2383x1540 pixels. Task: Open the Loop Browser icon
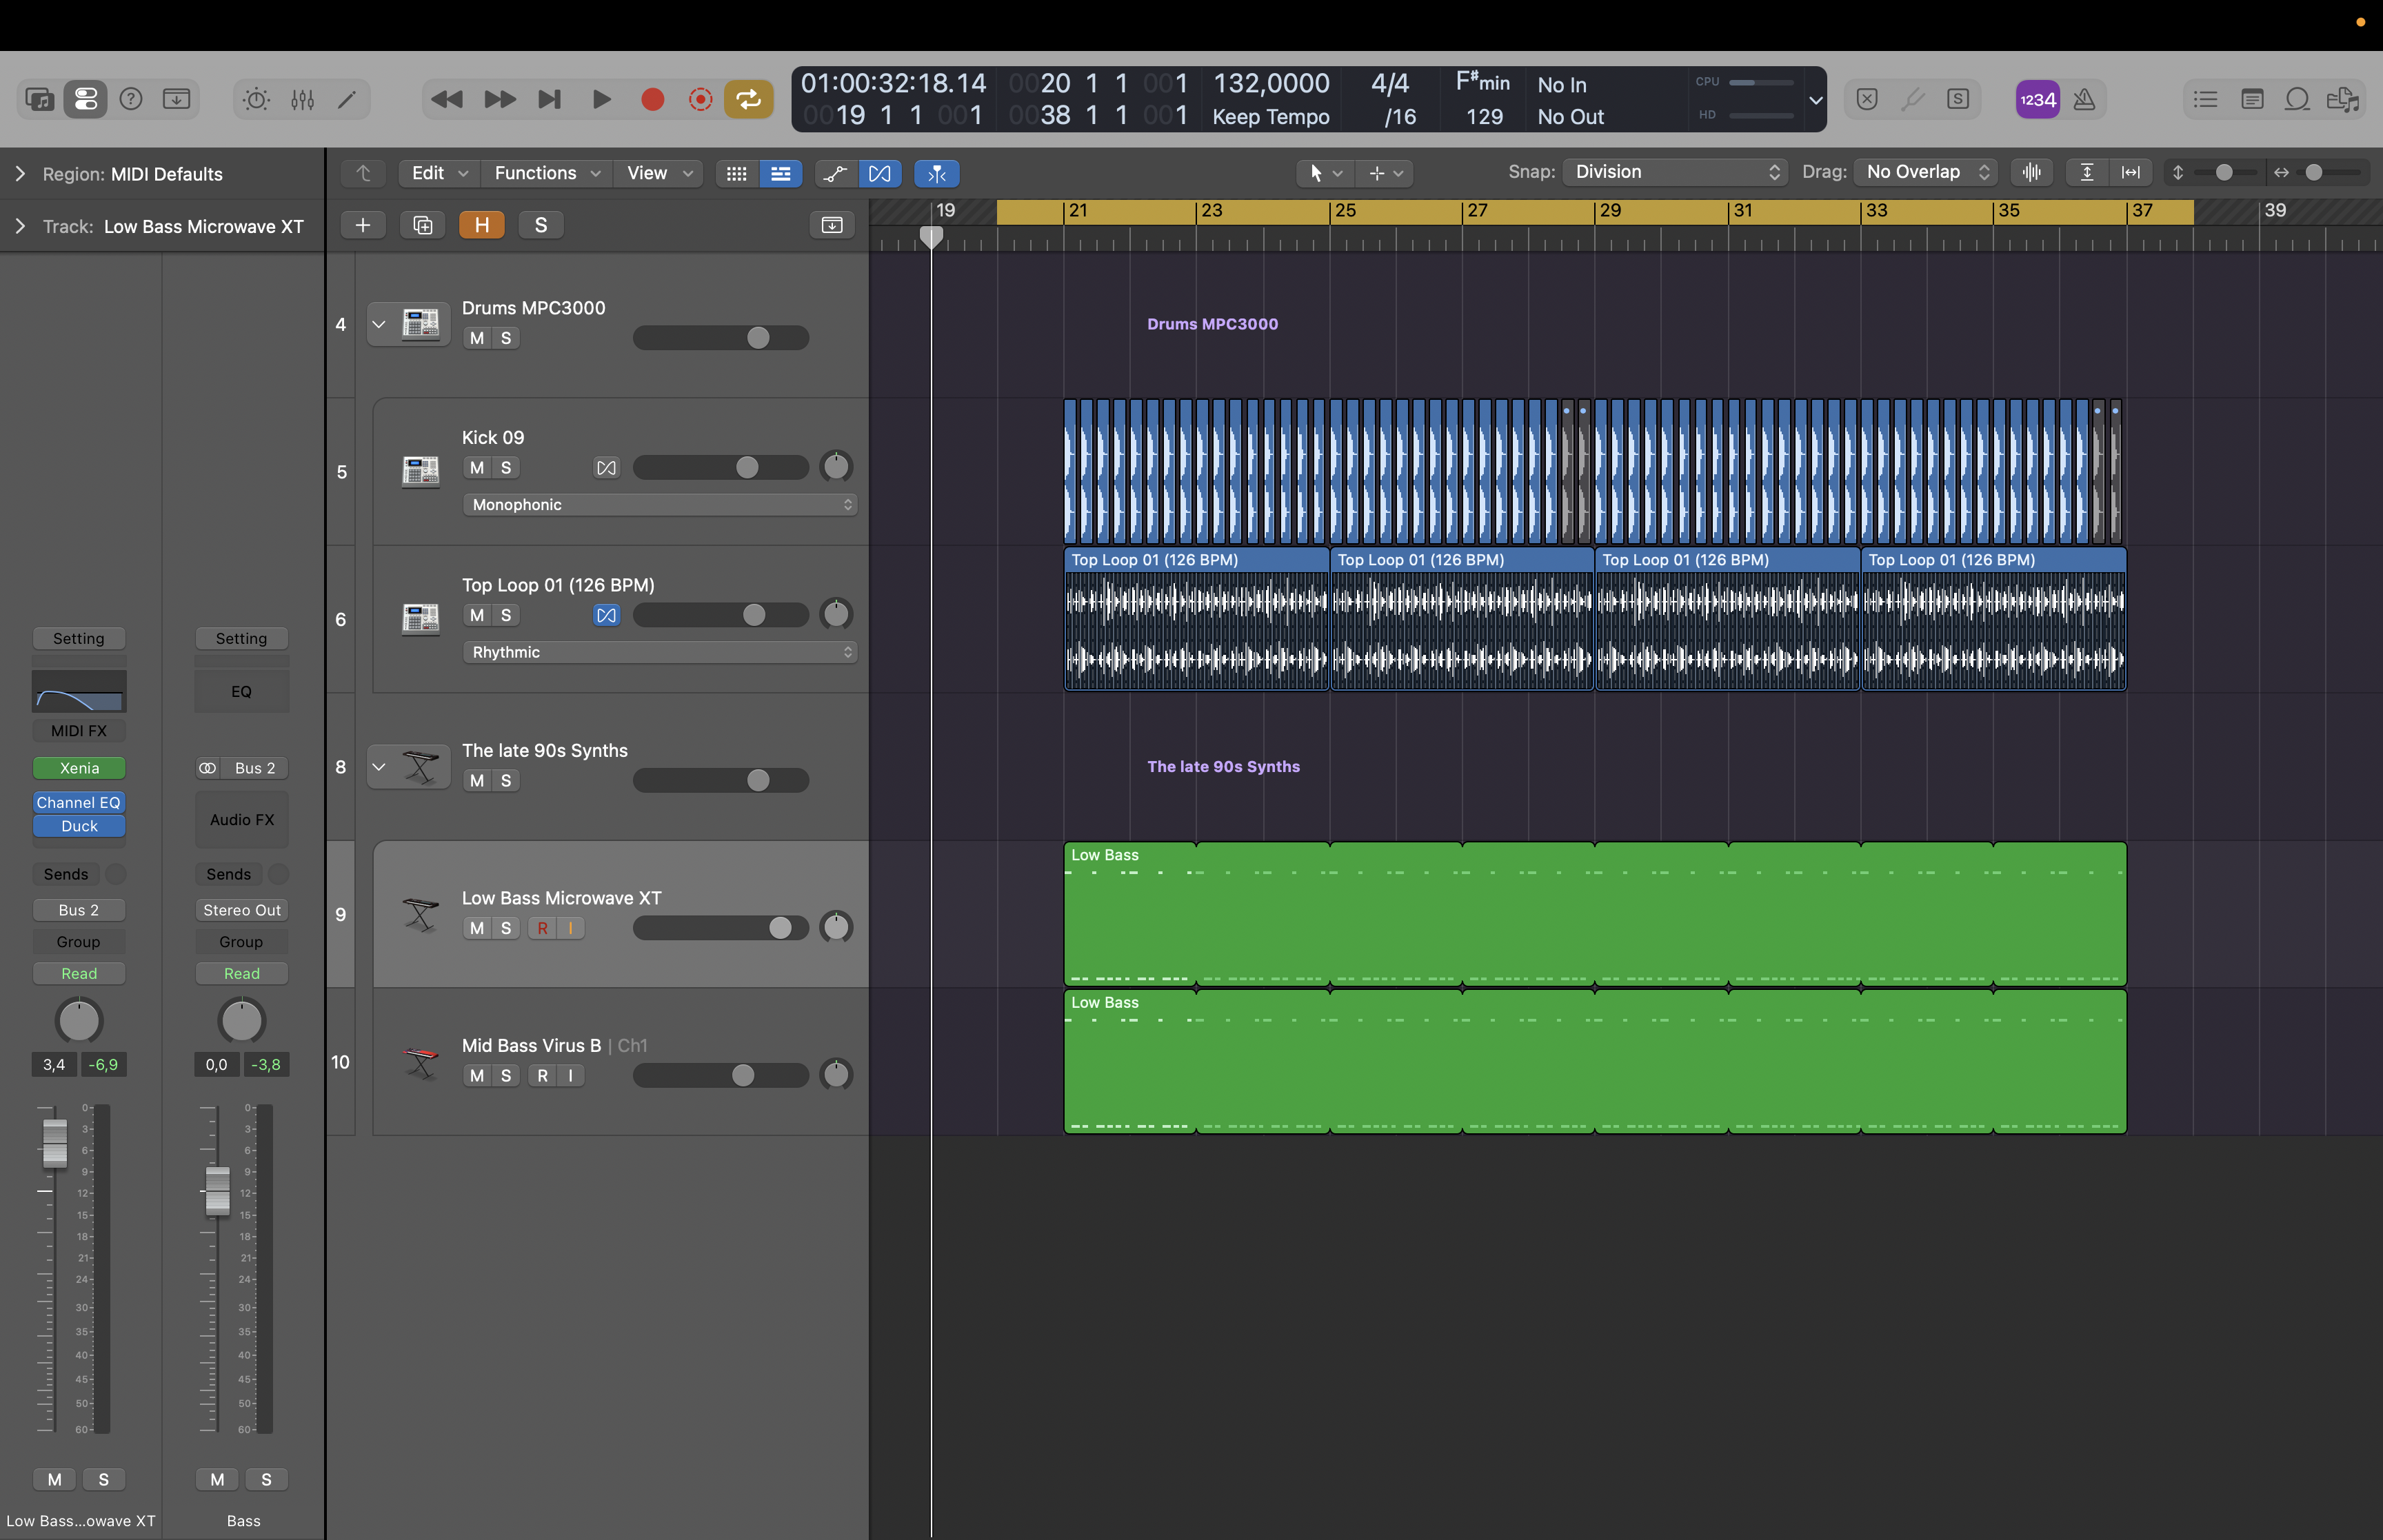tap(2297, 99)
